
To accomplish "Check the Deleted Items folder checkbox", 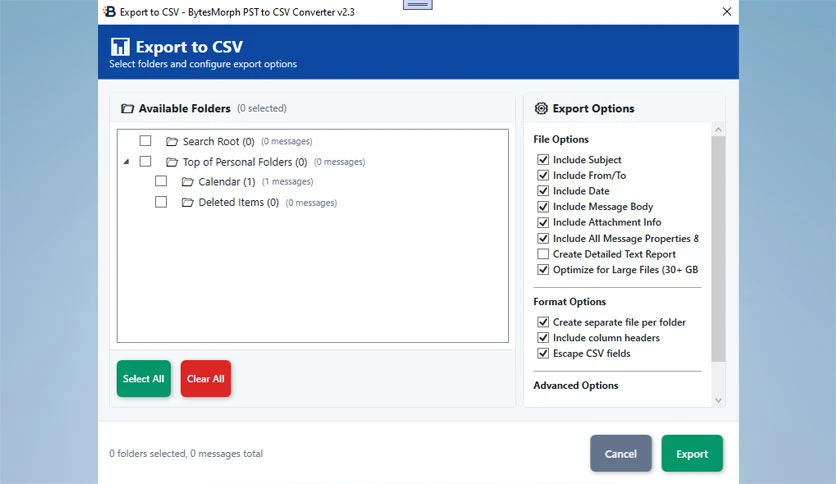I will 160,202.
